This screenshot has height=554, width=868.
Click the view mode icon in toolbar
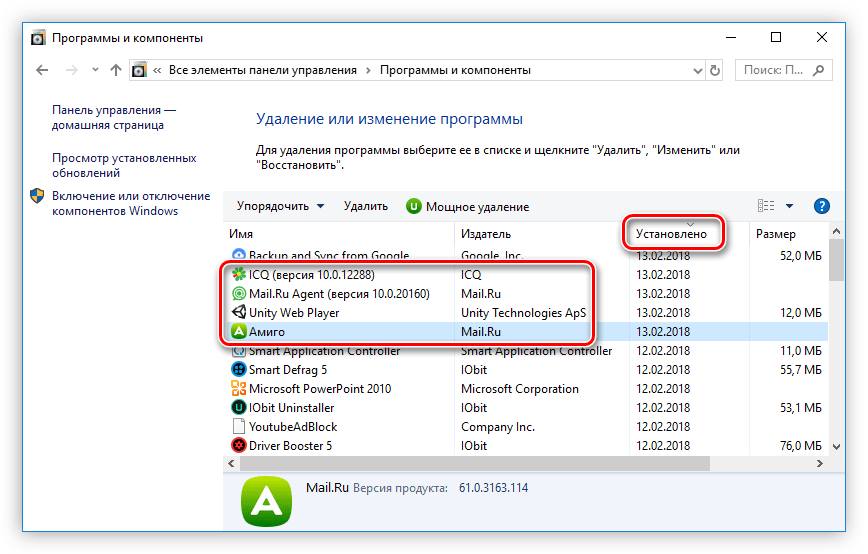pyautogui.click(x=766, y=206)
